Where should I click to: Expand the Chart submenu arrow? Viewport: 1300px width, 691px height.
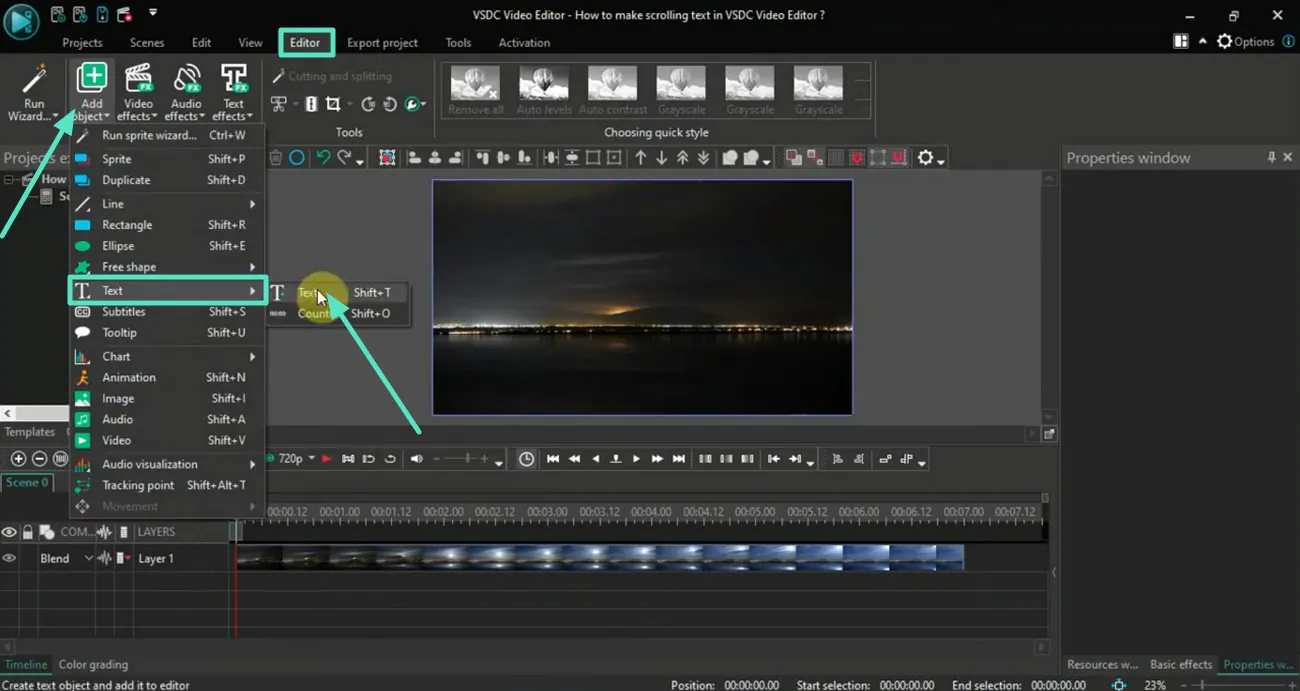click(x=252, y=357)
